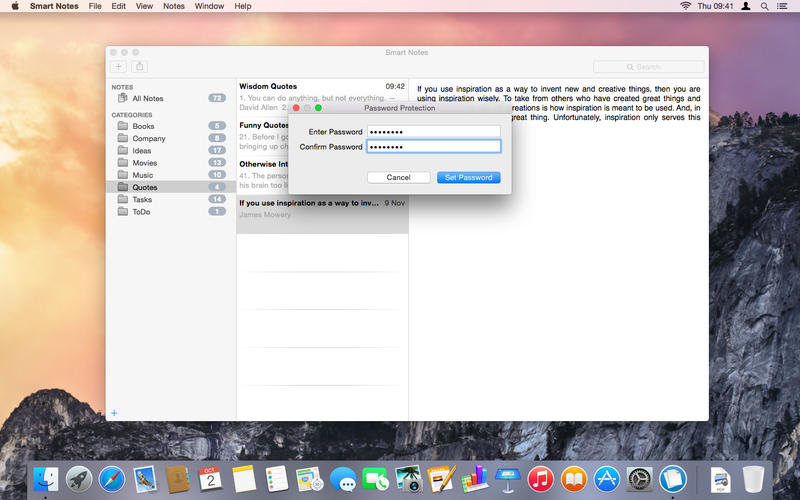Open the Movies category
Screen dimensions: 800x500
[x=171, y=163]
